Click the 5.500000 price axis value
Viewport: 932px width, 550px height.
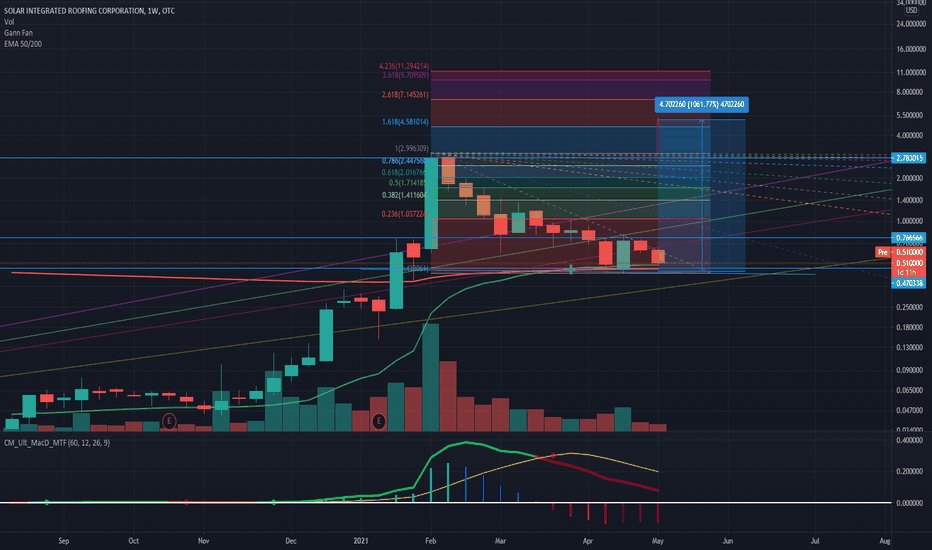coord(911,115)
